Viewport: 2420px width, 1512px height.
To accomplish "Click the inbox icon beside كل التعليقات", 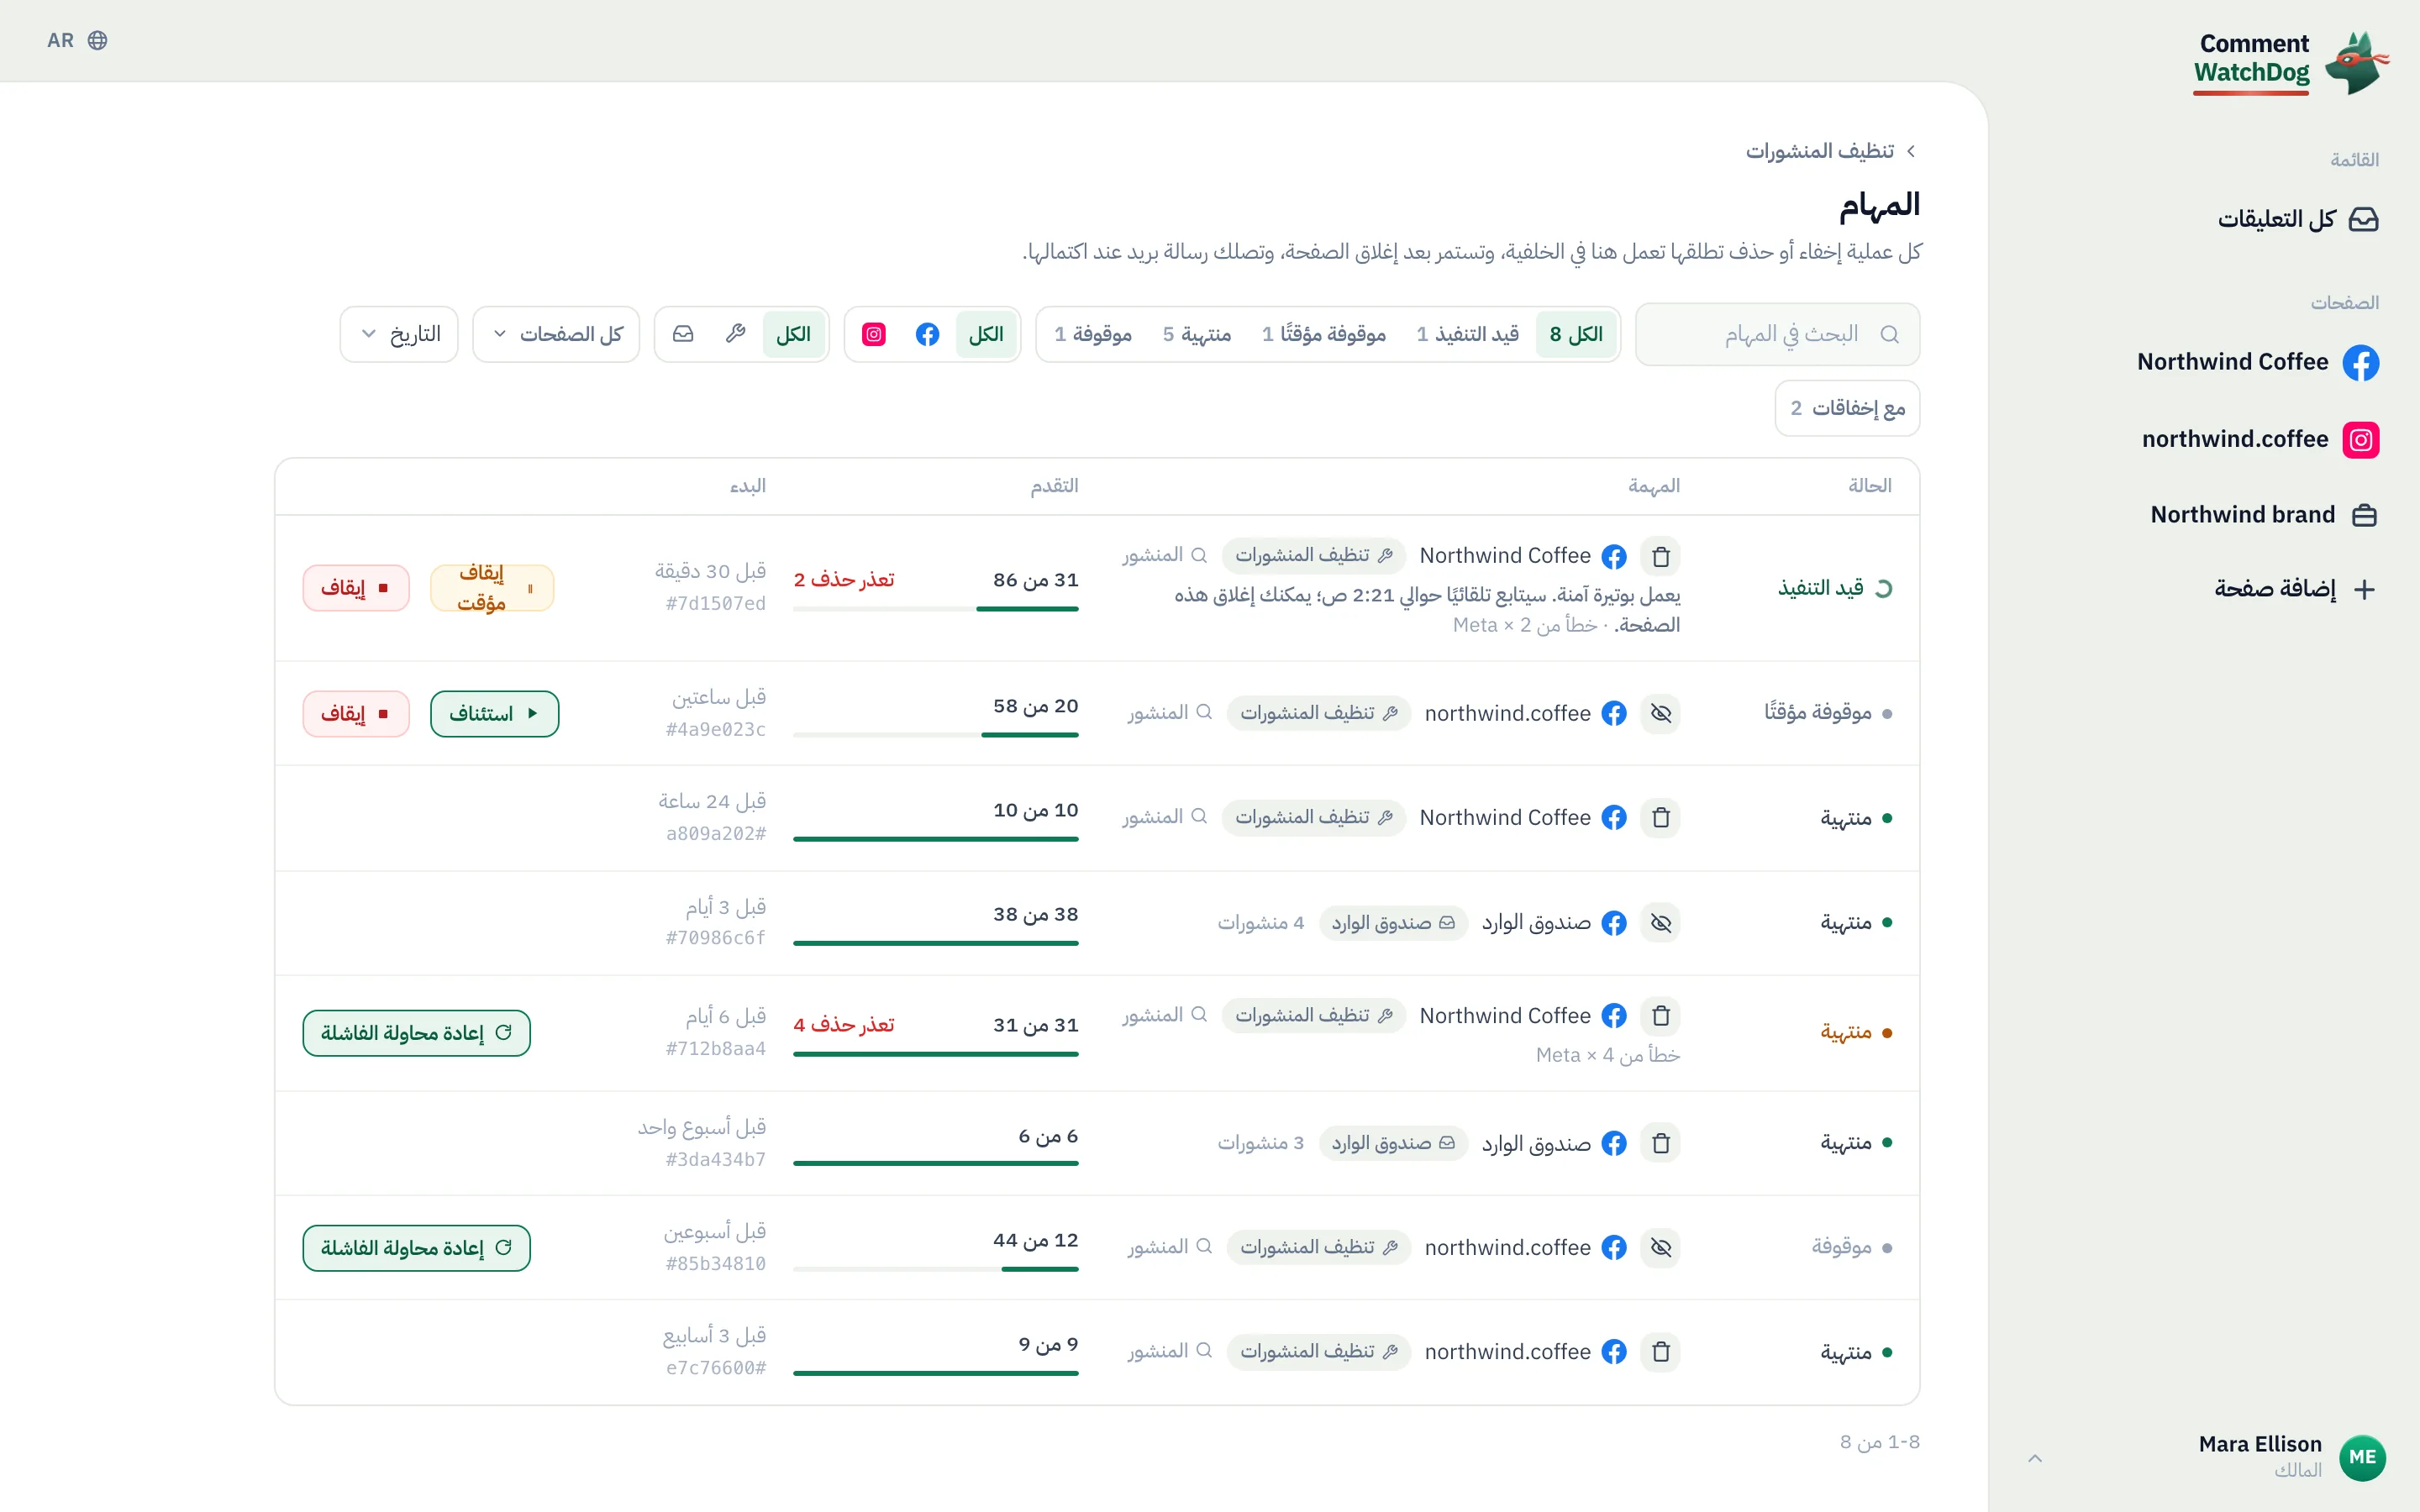I will [x=2363, y=219].
